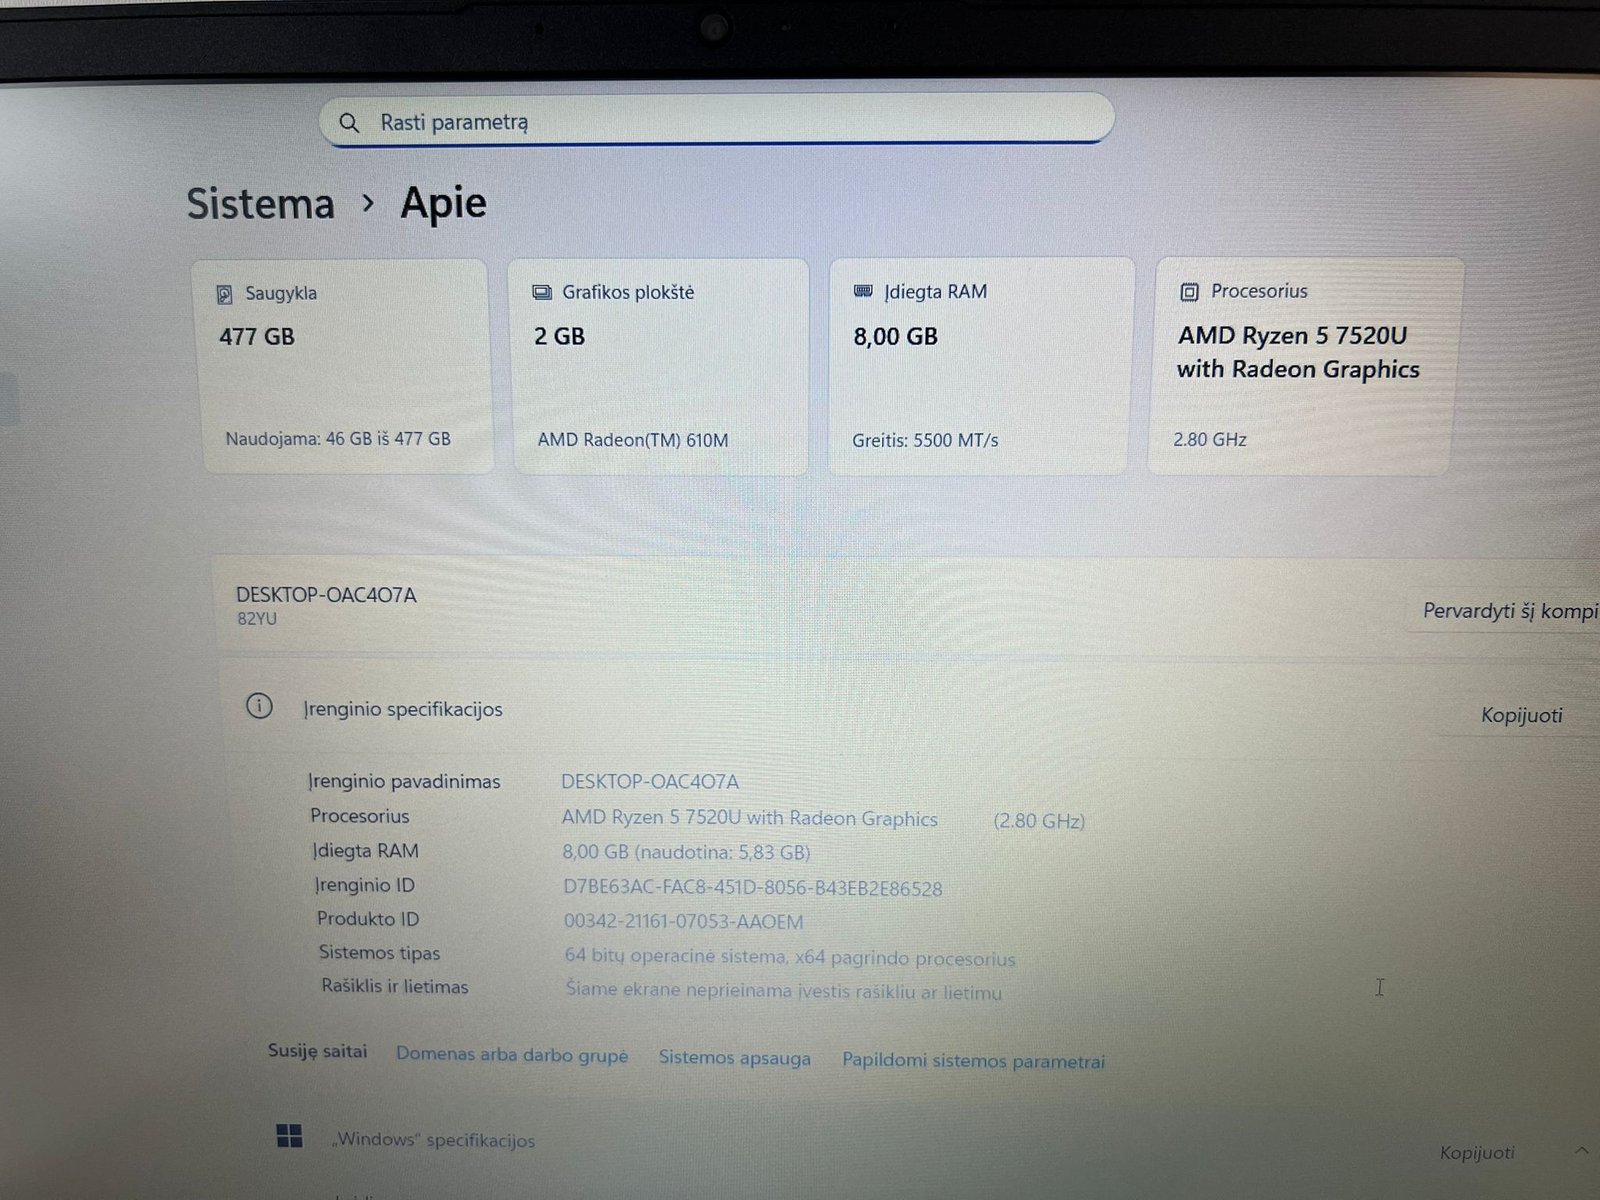Click the Windows logo beside „Windows“ specifikacijos
This screenshot has height=1200, width=1600.
pos(289,1136)
